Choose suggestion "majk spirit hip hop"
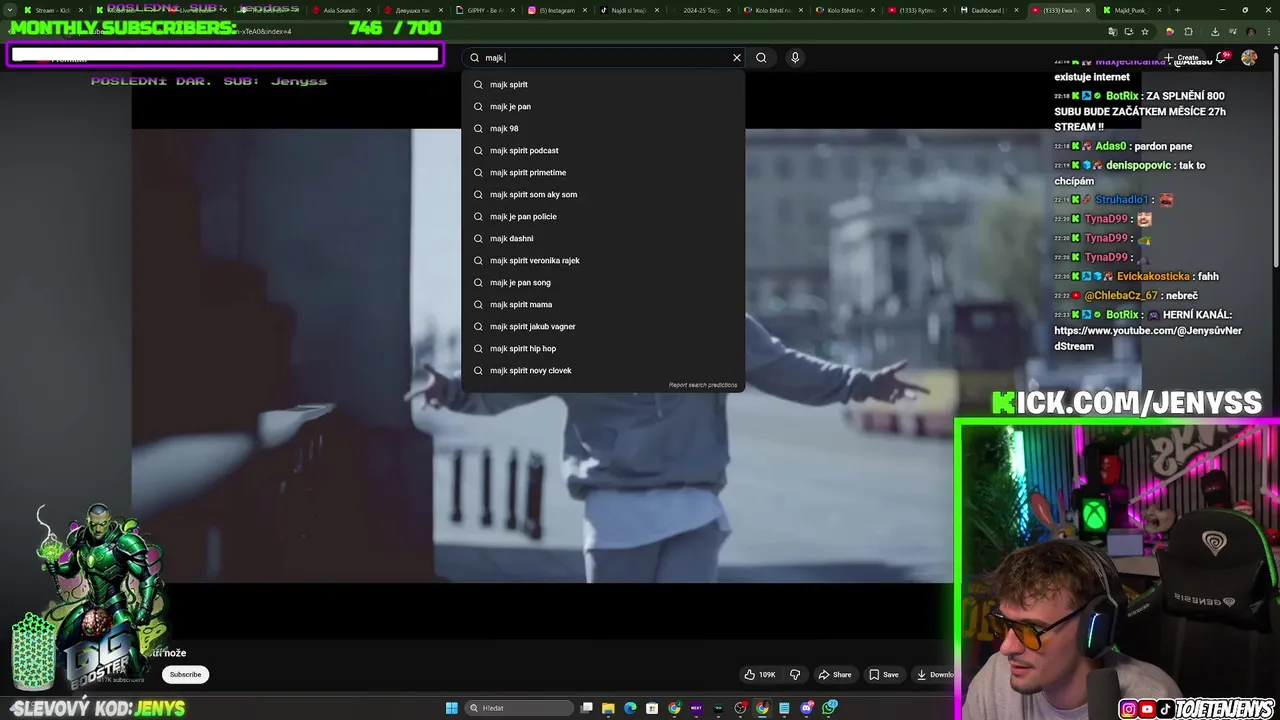The width and height of the screenshot is (1280, 720). click(x=603, y=348)
